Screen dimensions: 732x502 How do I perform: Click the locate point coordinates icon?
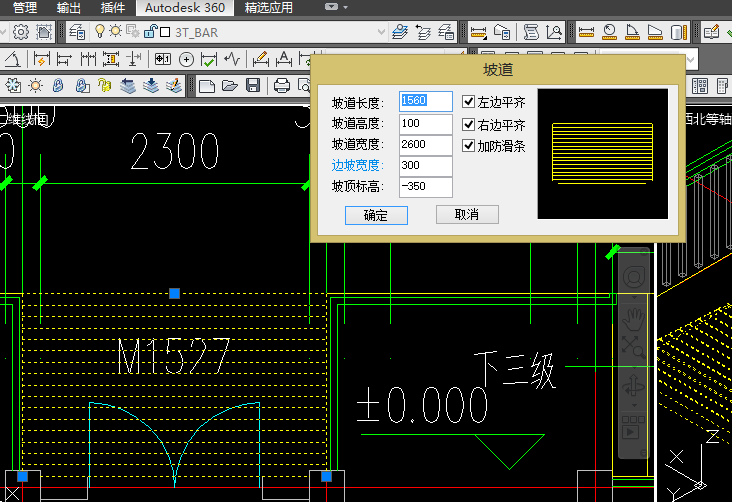click(554, 32)
